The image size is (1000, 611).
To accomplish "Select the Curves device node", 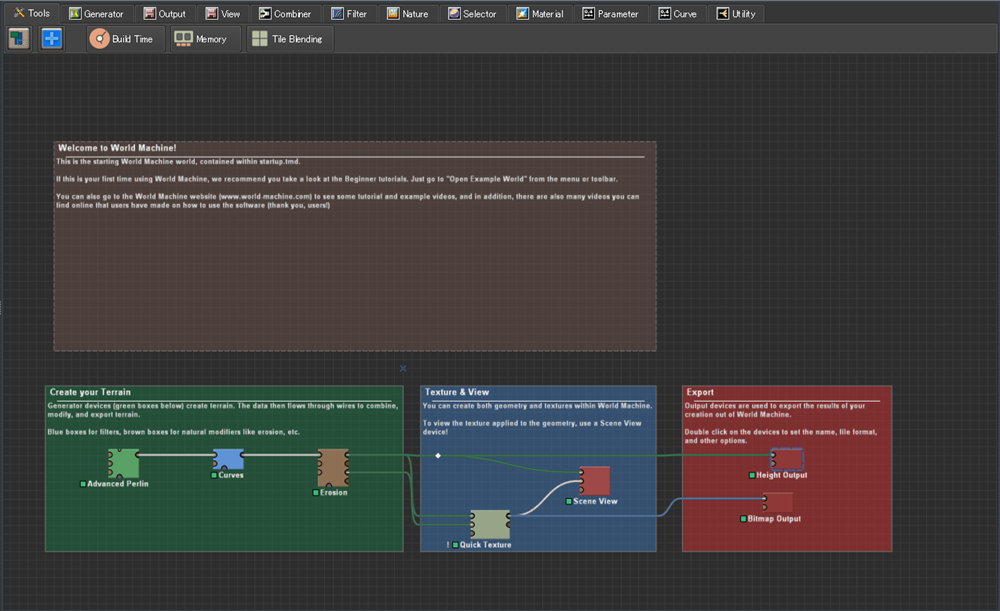I will click(x=228, y=459).
